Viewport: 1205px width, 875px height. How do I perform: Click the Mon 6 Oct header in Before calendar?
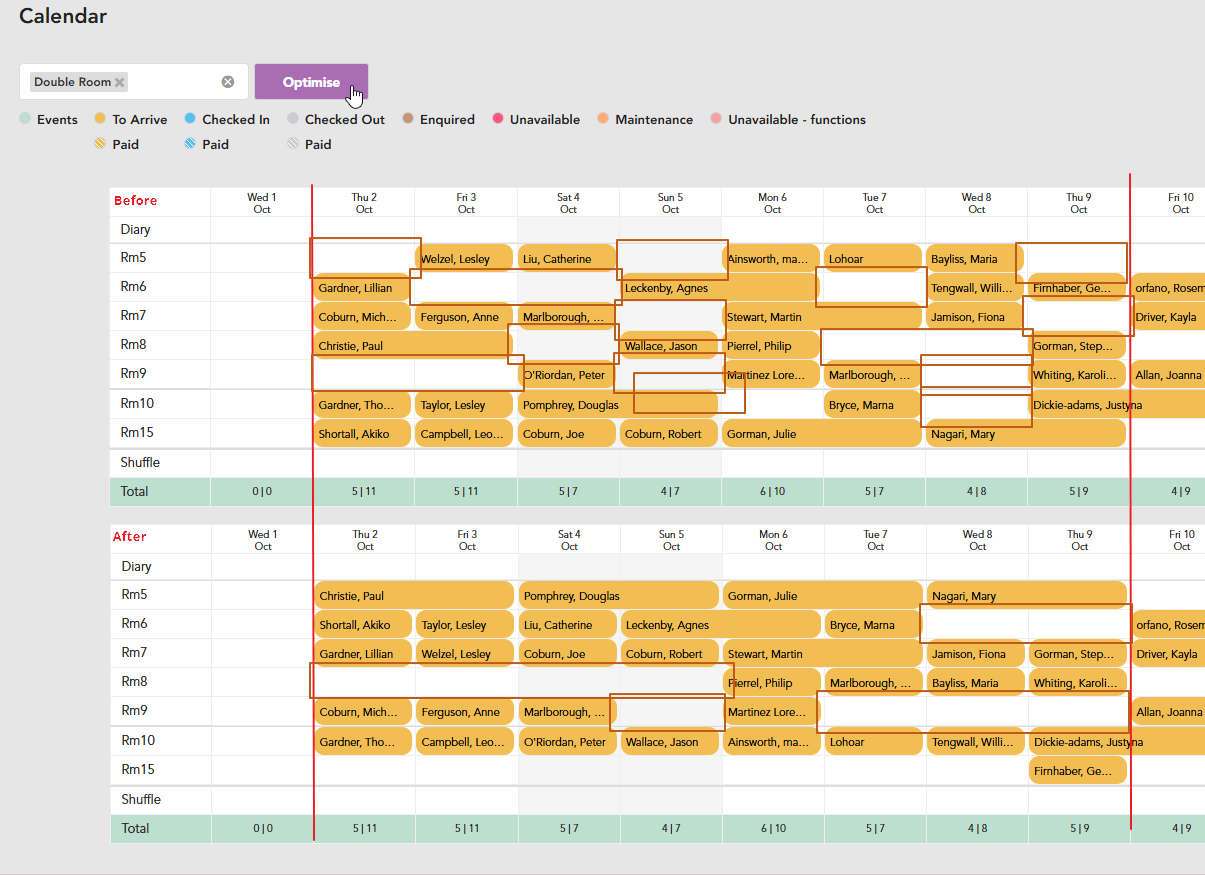pyautogui.click(x=773, y=203)
